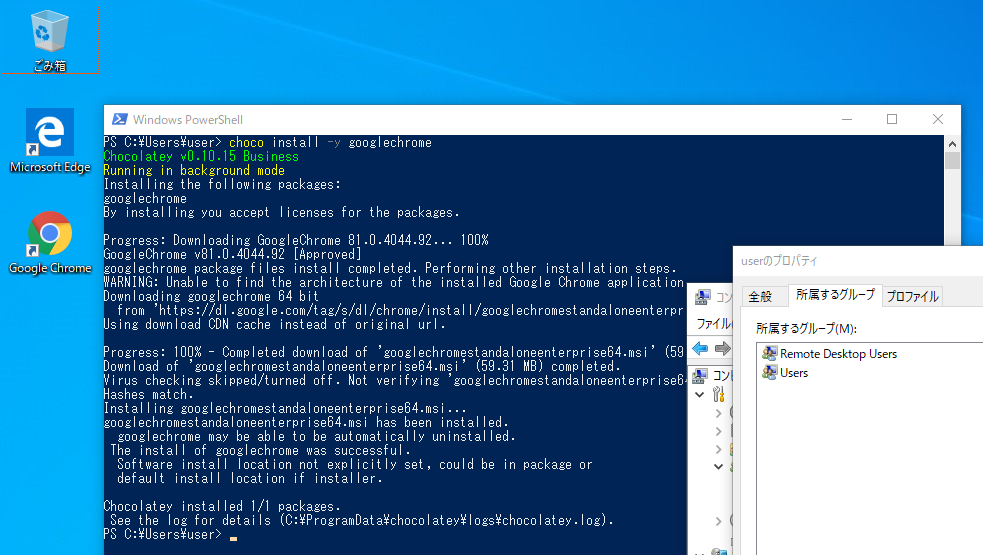Click 'The install of googlechrome was successful.' line
Viewport: 983px width, 555px height.
coord(260,450)
